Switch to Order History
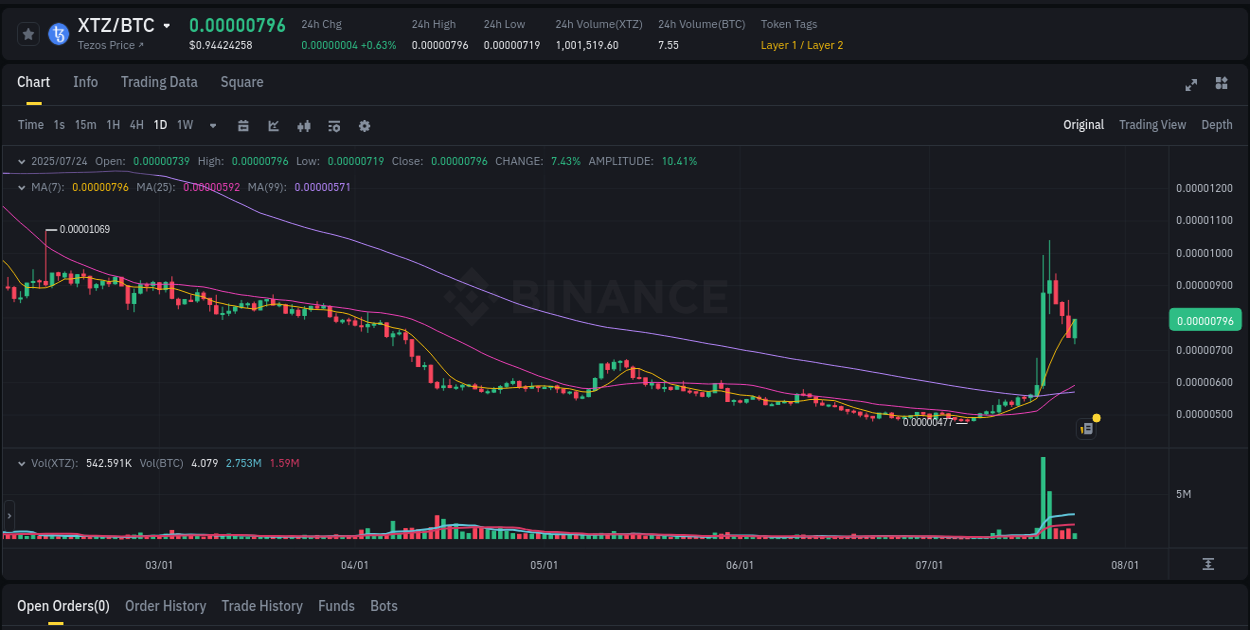This screenshot has height=630, width=1250. pyautogui.click(x=165, y=605)
